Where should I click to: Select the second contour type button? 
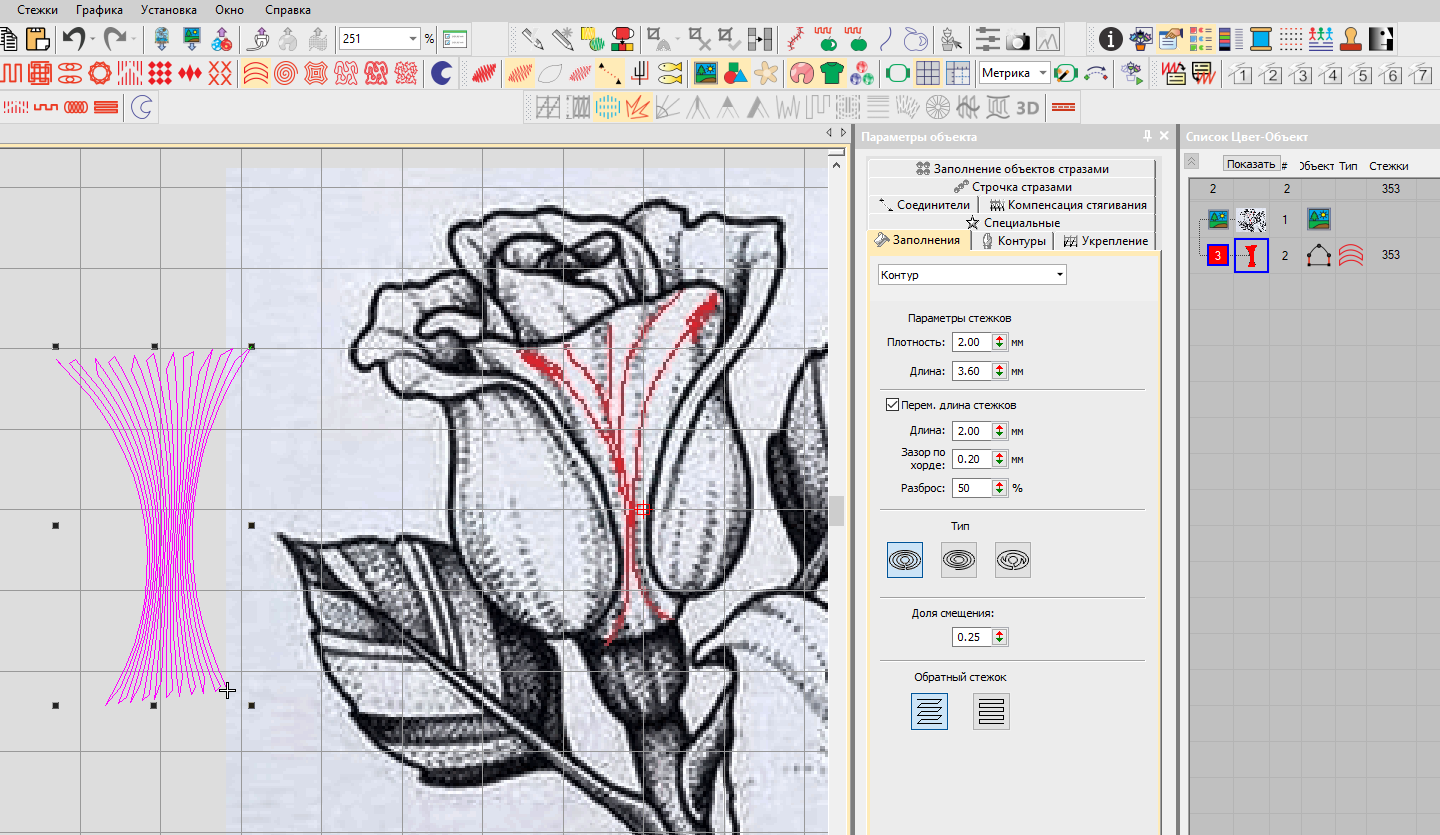pyautogui.click(x=959, y=560)
